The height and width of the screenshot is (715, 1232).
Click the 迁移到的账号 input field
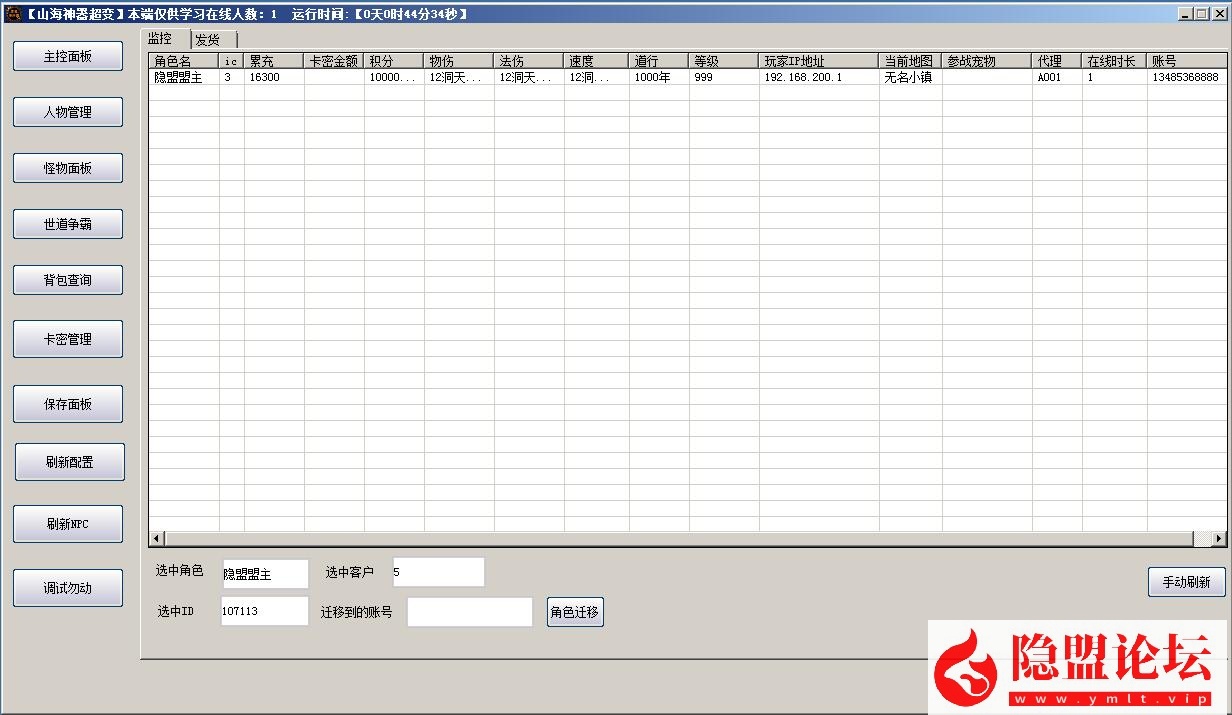point(469,612)
